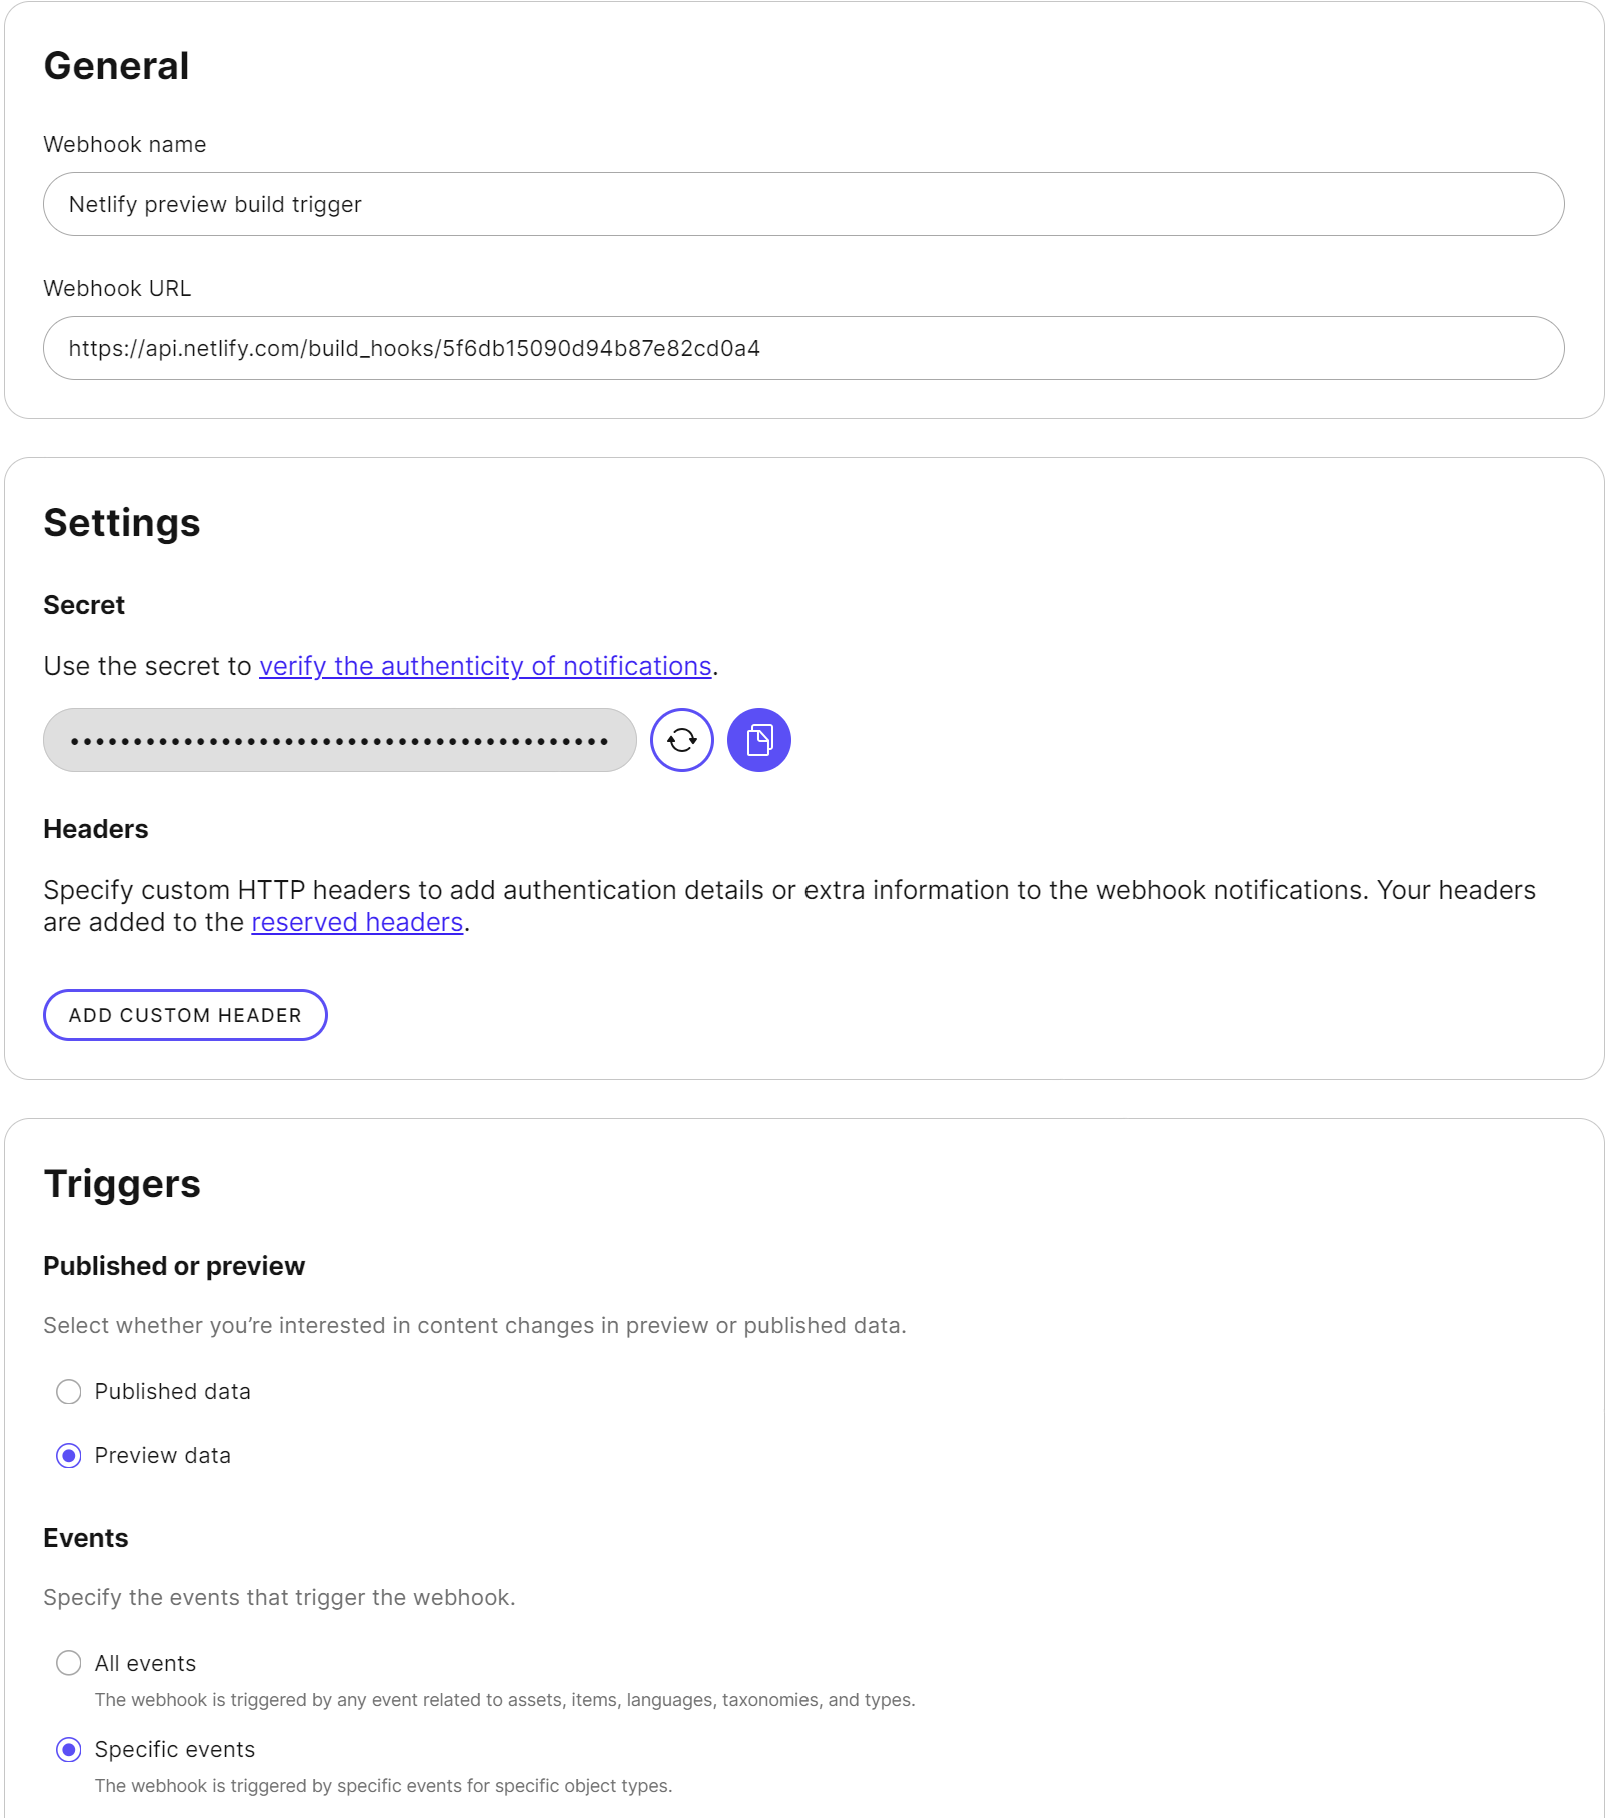Click the purple copy documents icon
This screenshot has height=1818, width=1608.
tap(758, 740)
